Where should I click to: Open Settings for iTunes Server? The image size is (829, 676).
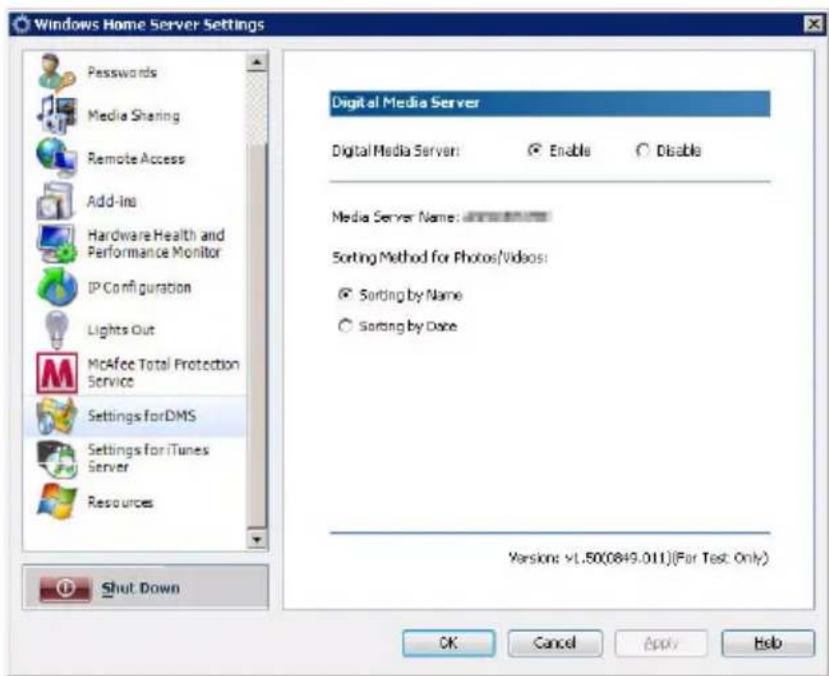tap(135, 459)
